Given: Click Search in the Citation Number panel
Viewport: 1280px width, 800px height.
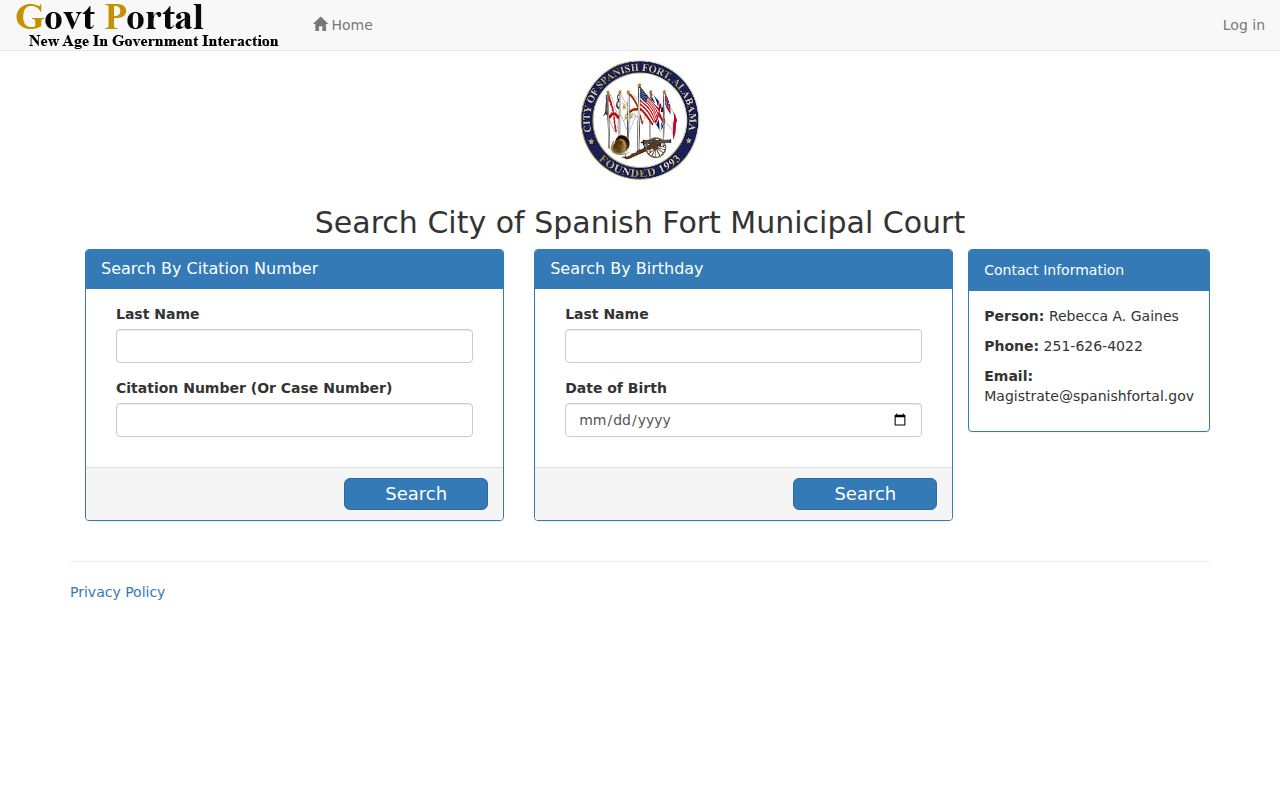Looking at the screenshot, I should (x=416, y=494).
